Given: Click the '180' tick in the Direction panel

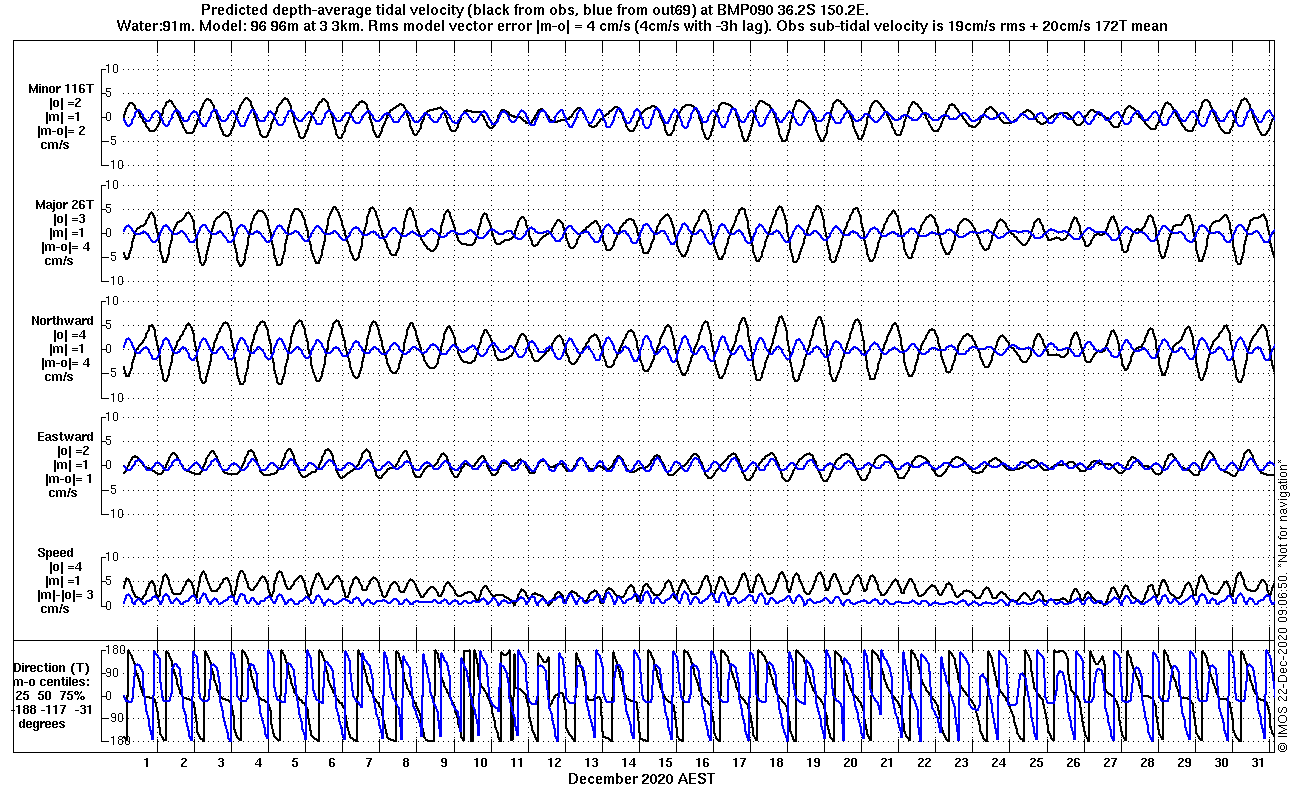Looking at the screenshot, I should pos(113,650).
